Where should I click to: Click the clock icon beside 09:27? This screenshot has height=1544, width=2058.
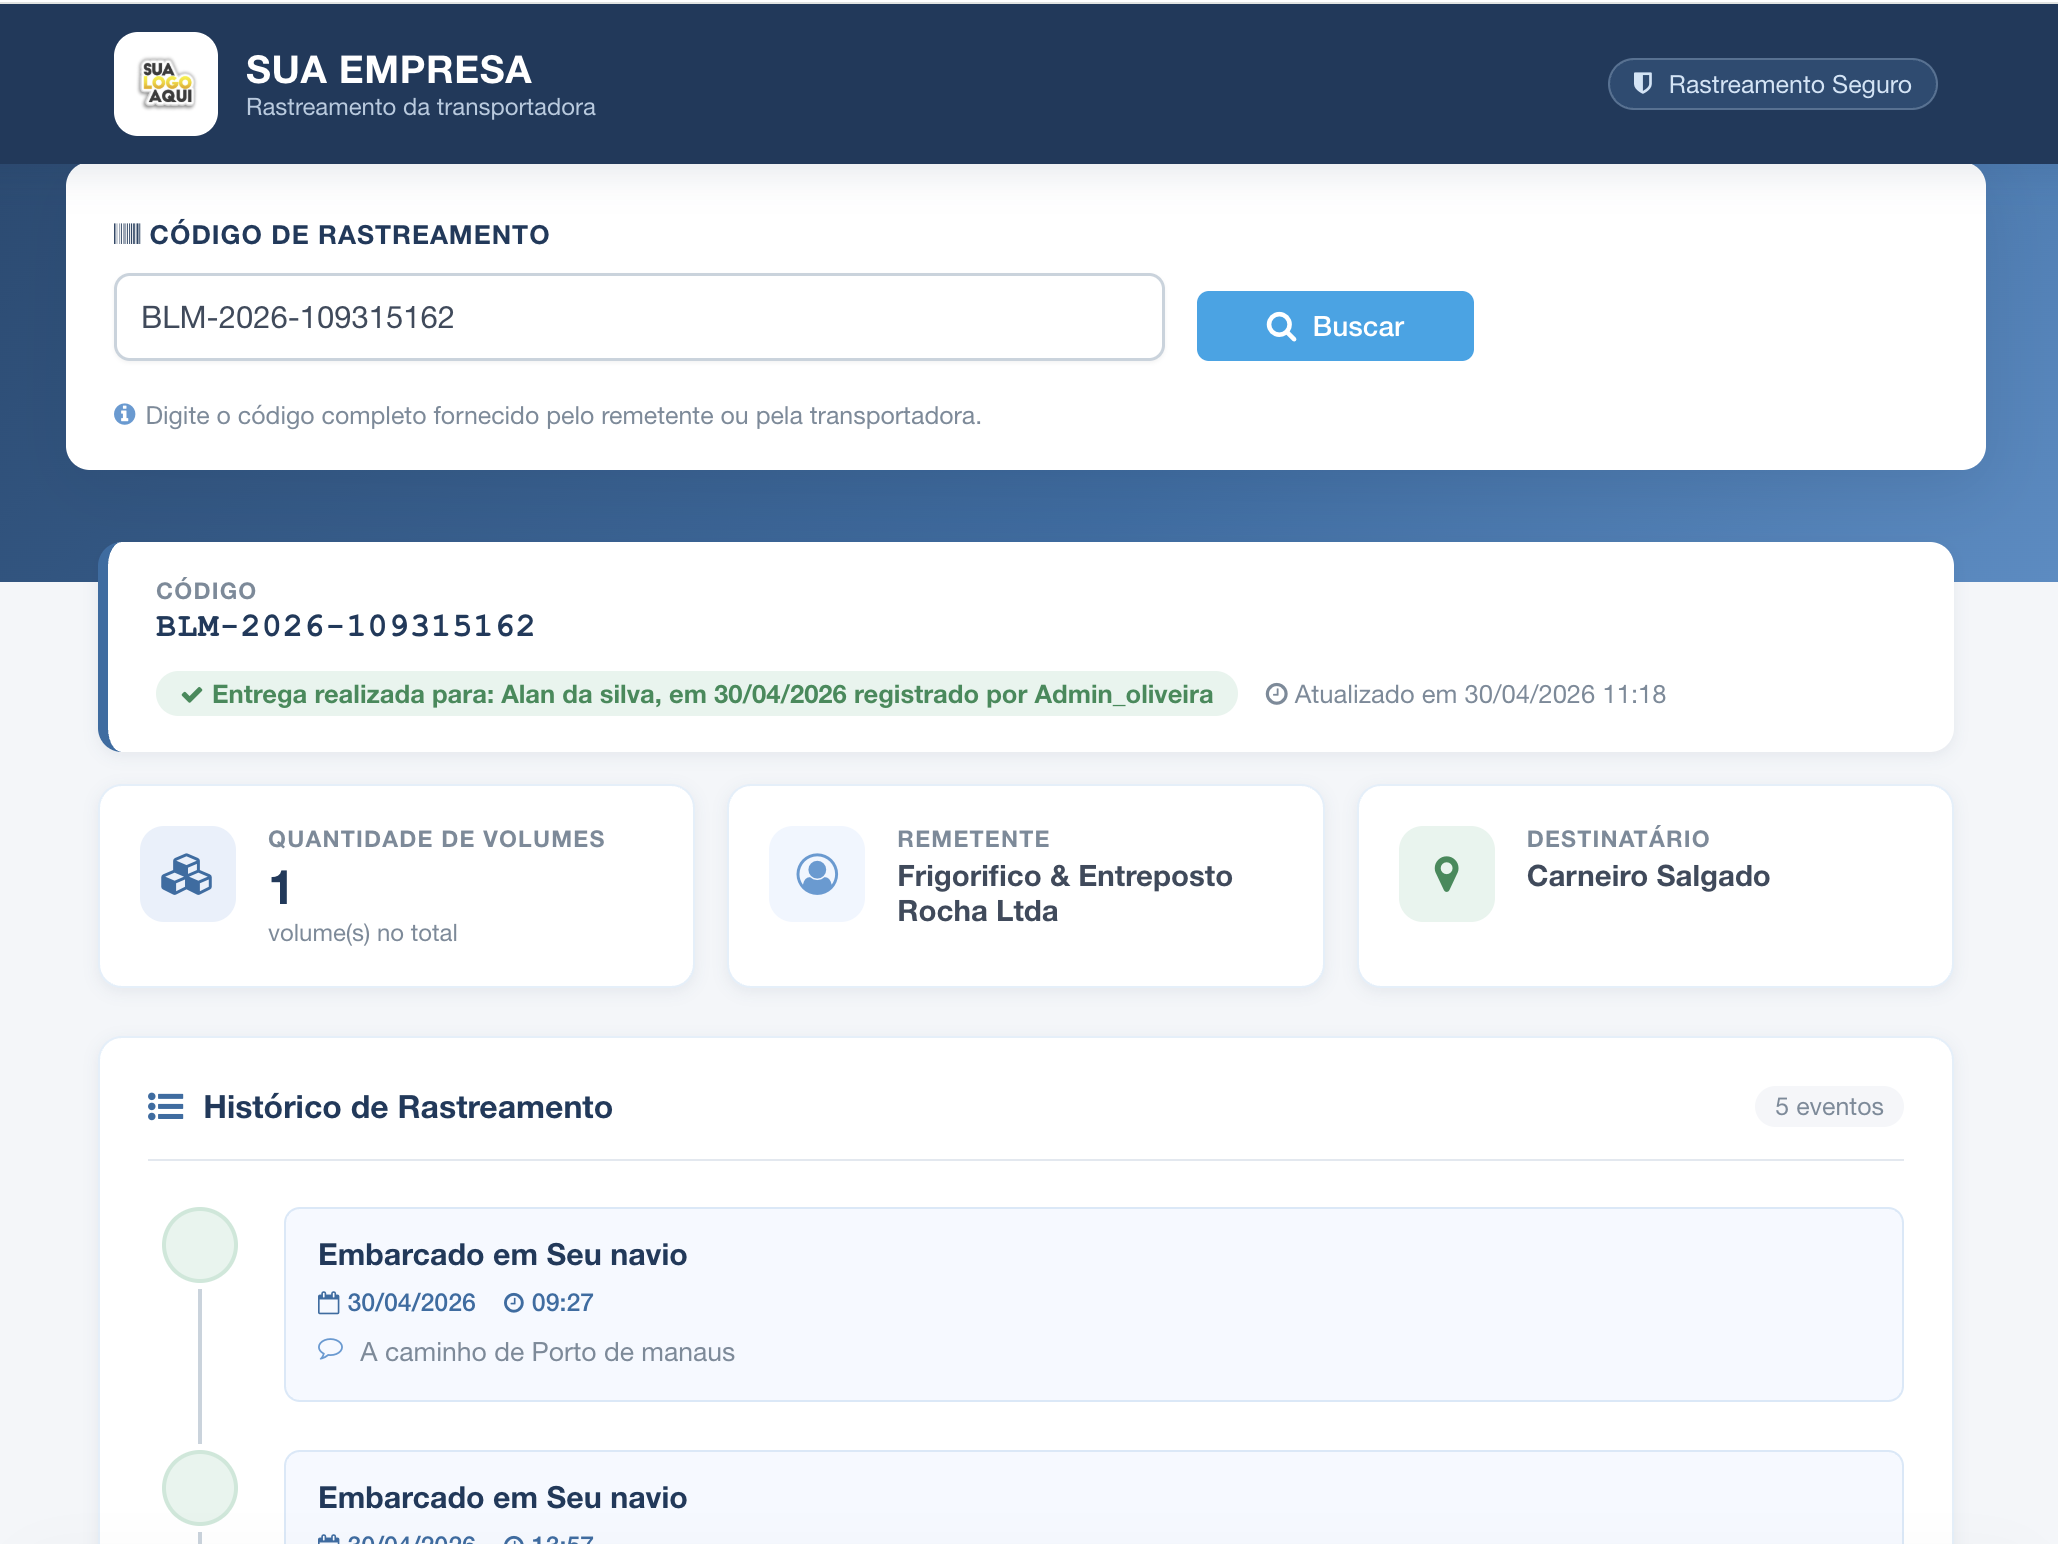[514, 1303]
